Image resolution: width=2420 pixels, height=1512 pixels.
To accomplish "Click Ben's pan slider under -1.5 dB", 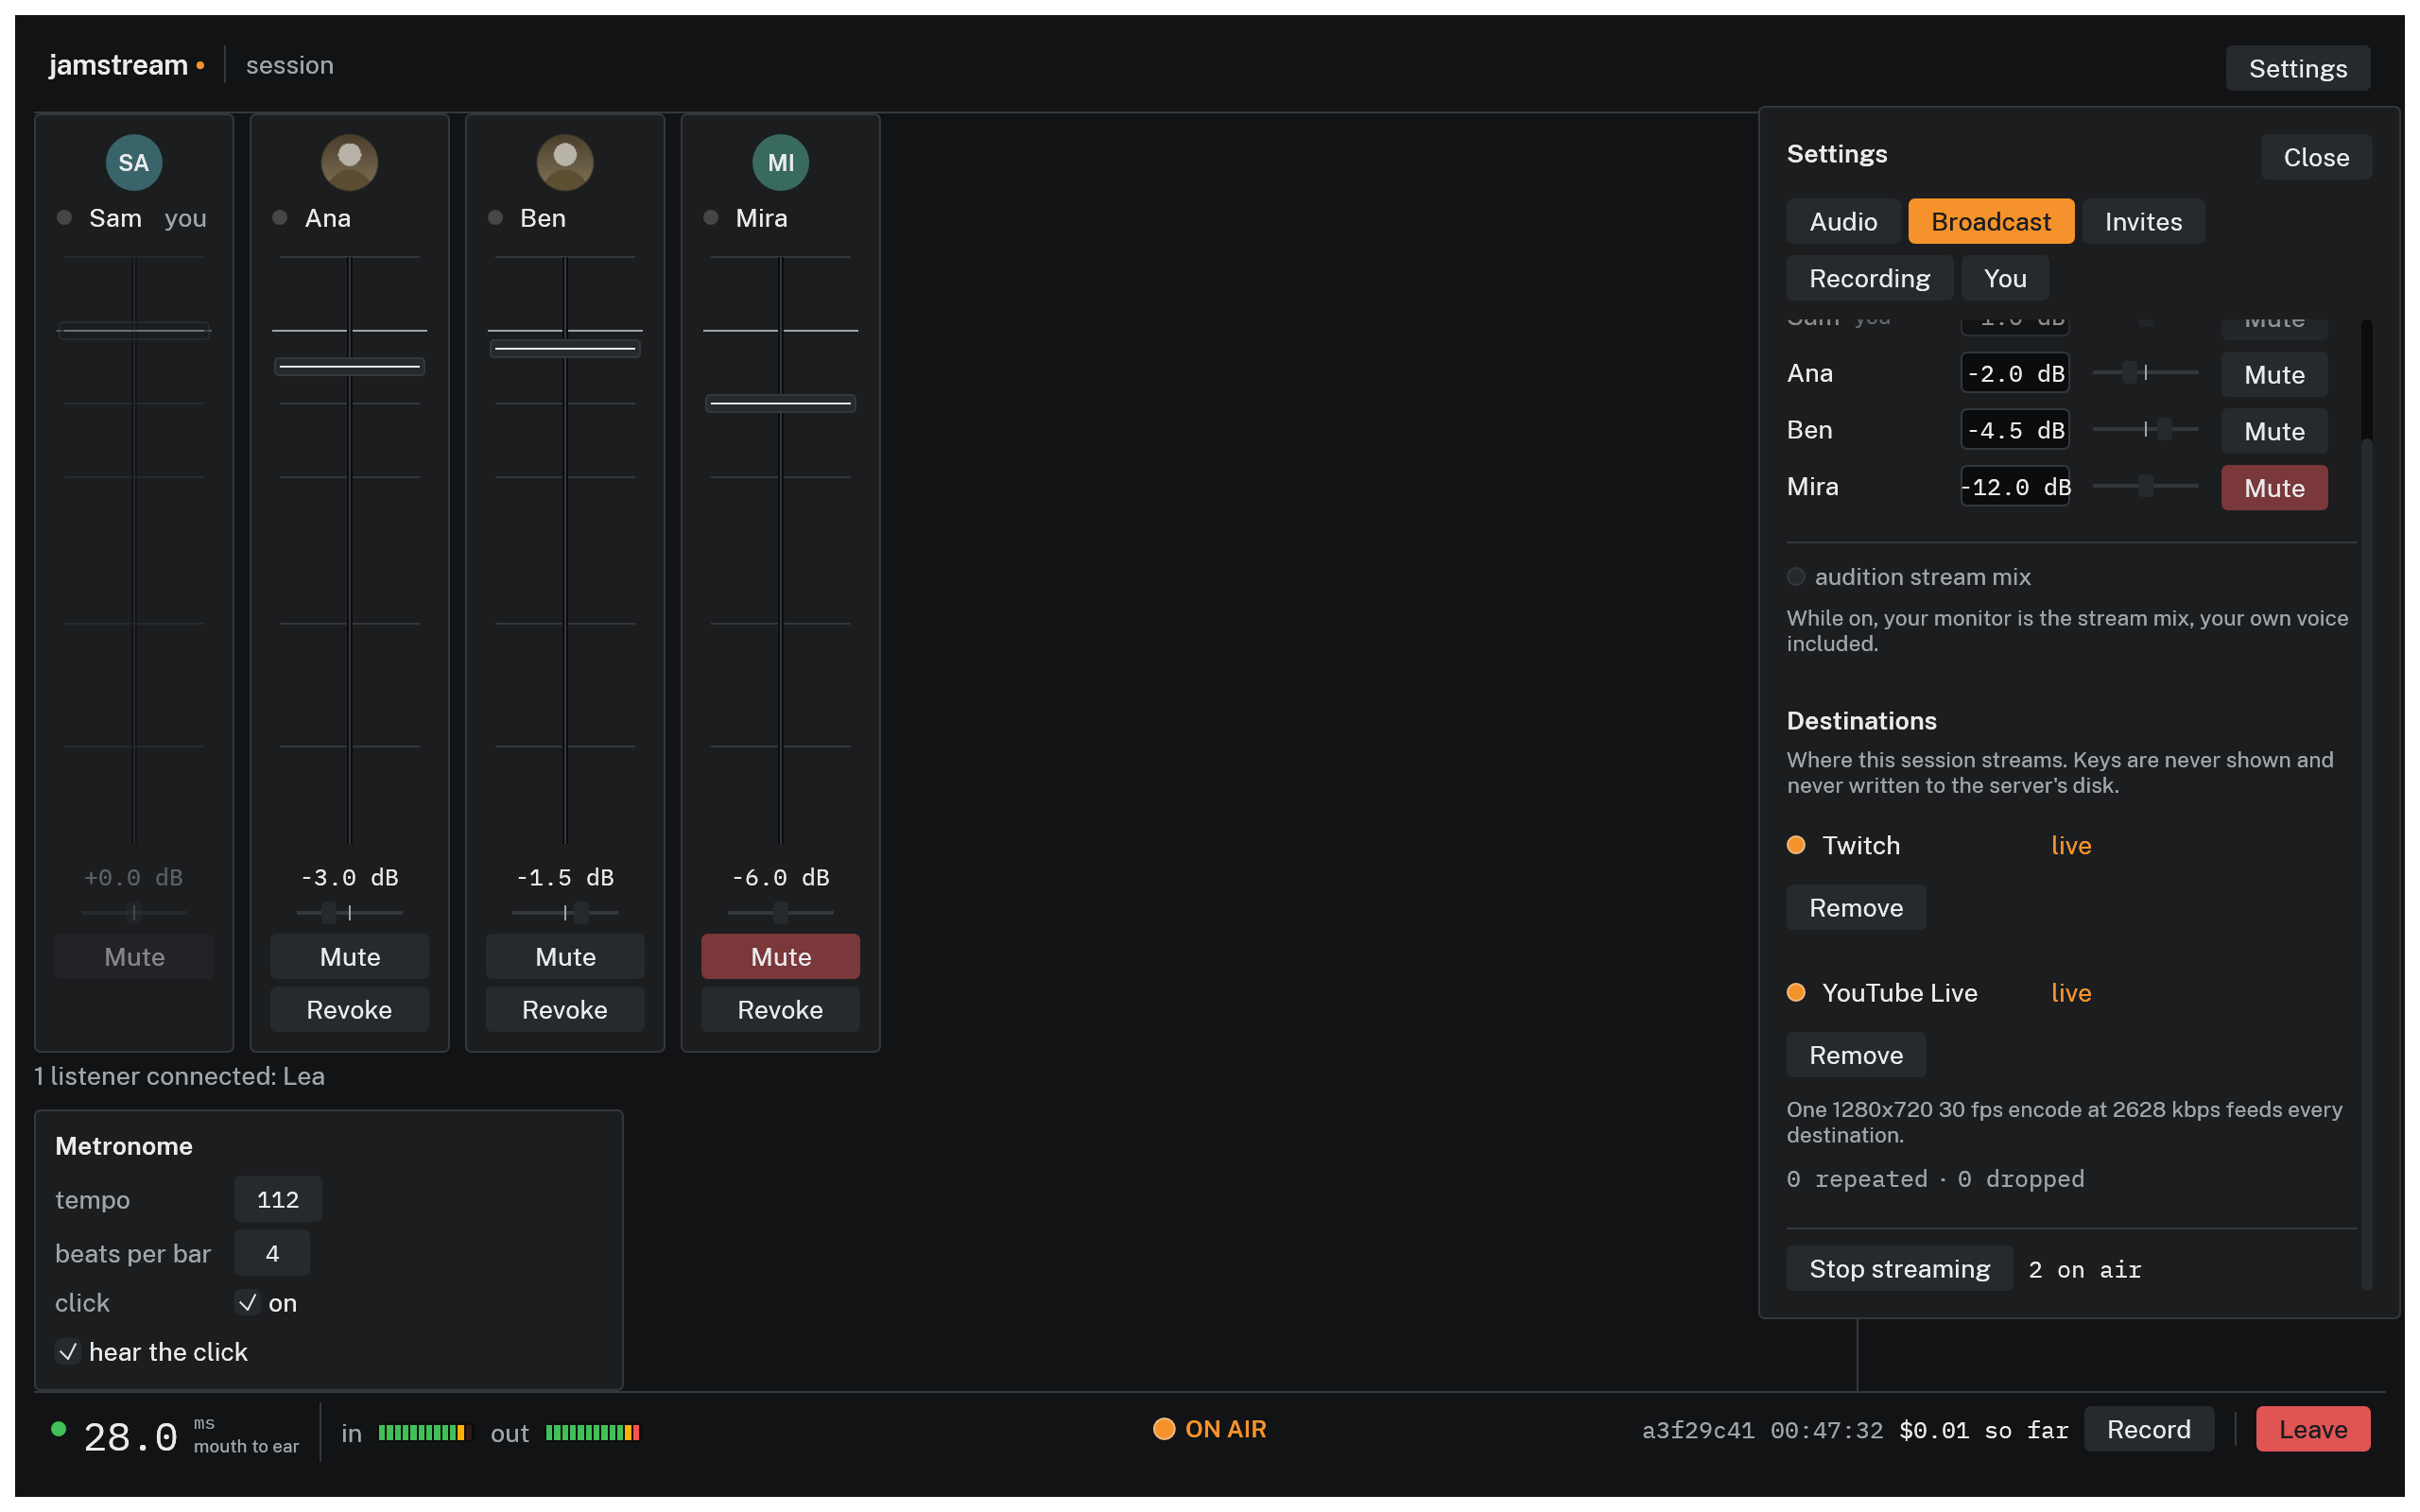I will pos(565,913).
